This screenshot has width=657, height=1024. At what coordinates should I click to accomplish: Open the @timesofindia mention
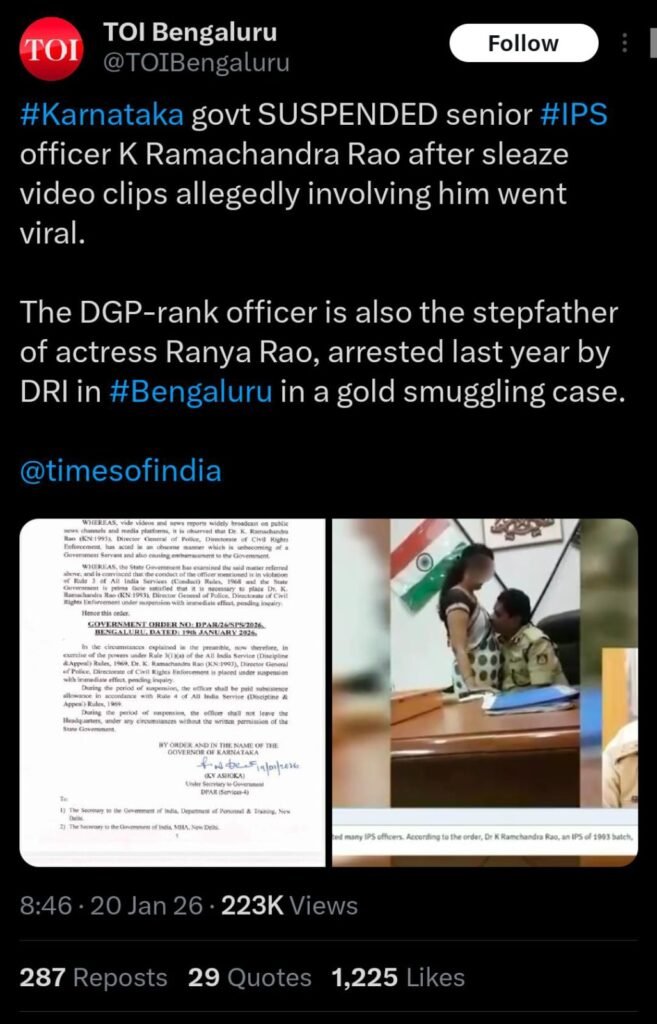(121, 472)
